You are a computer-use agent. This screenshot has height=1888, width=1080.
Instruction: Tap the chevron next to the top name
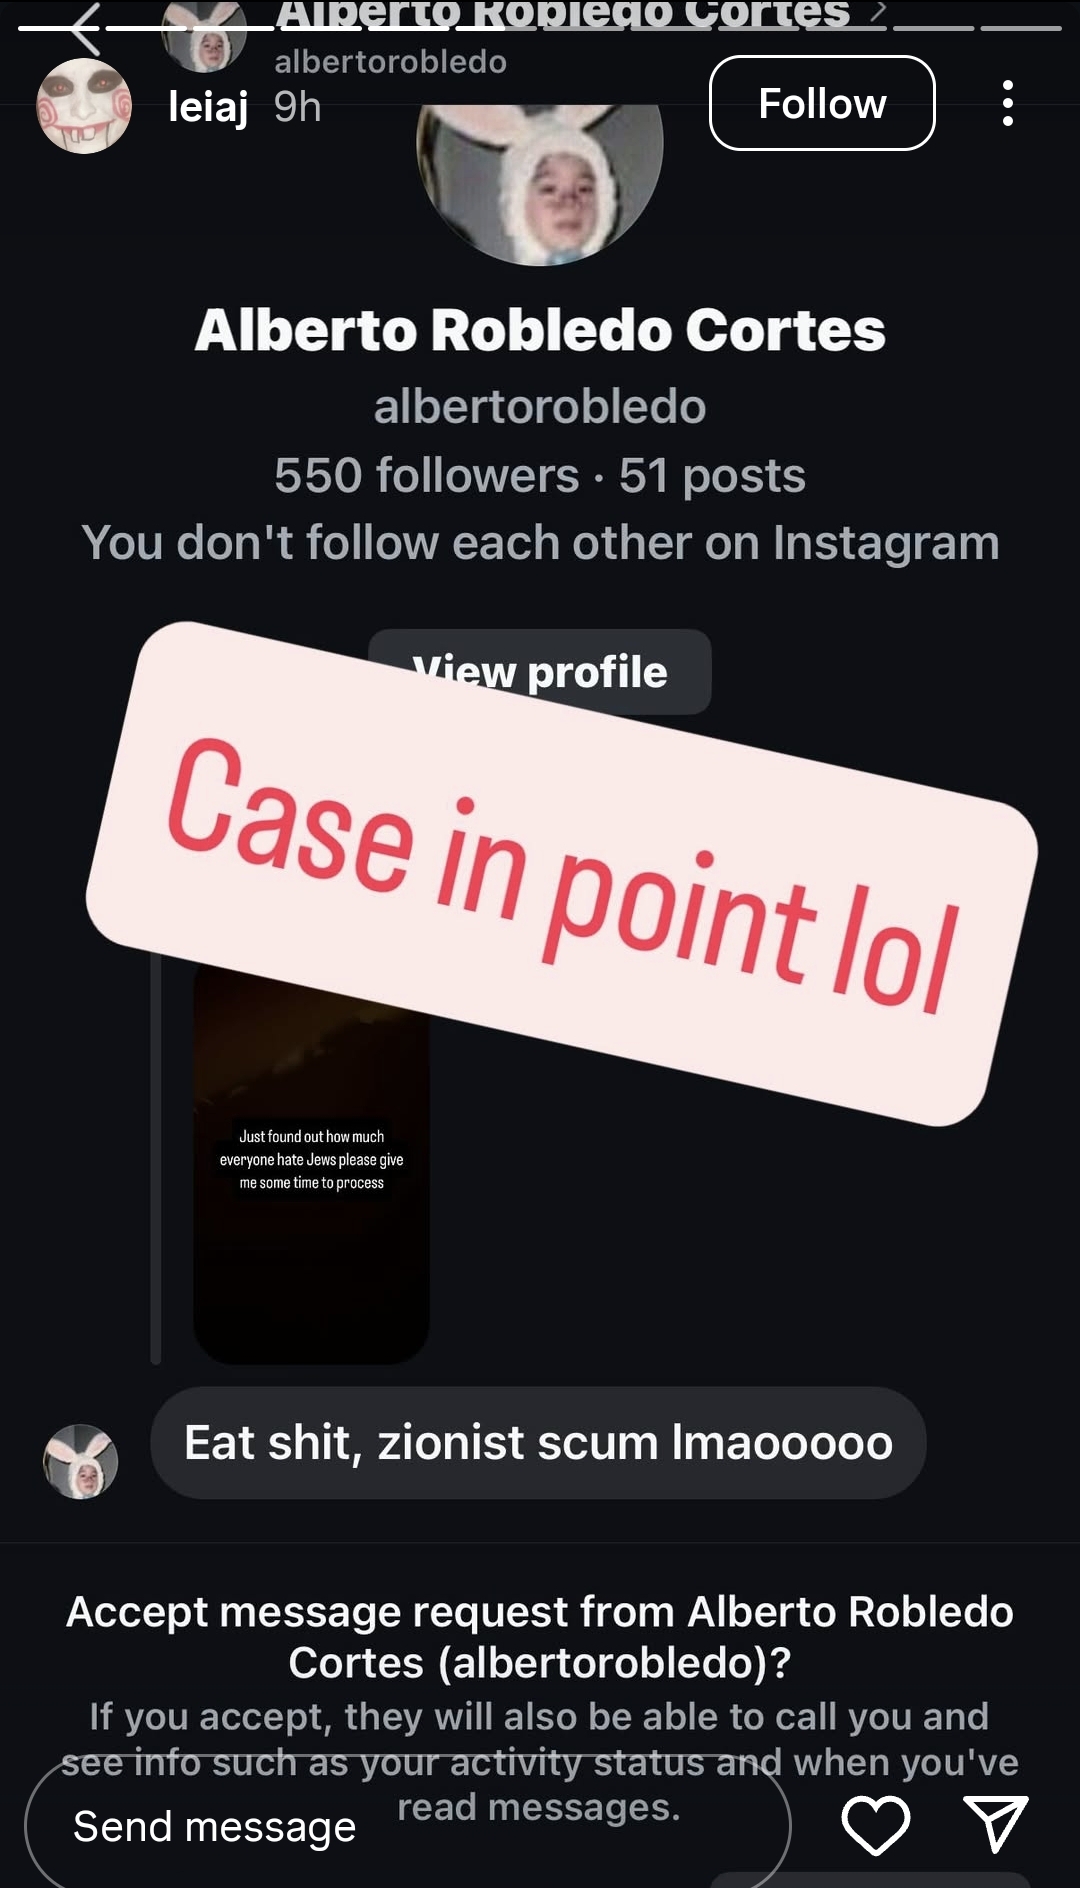[878, 11]
